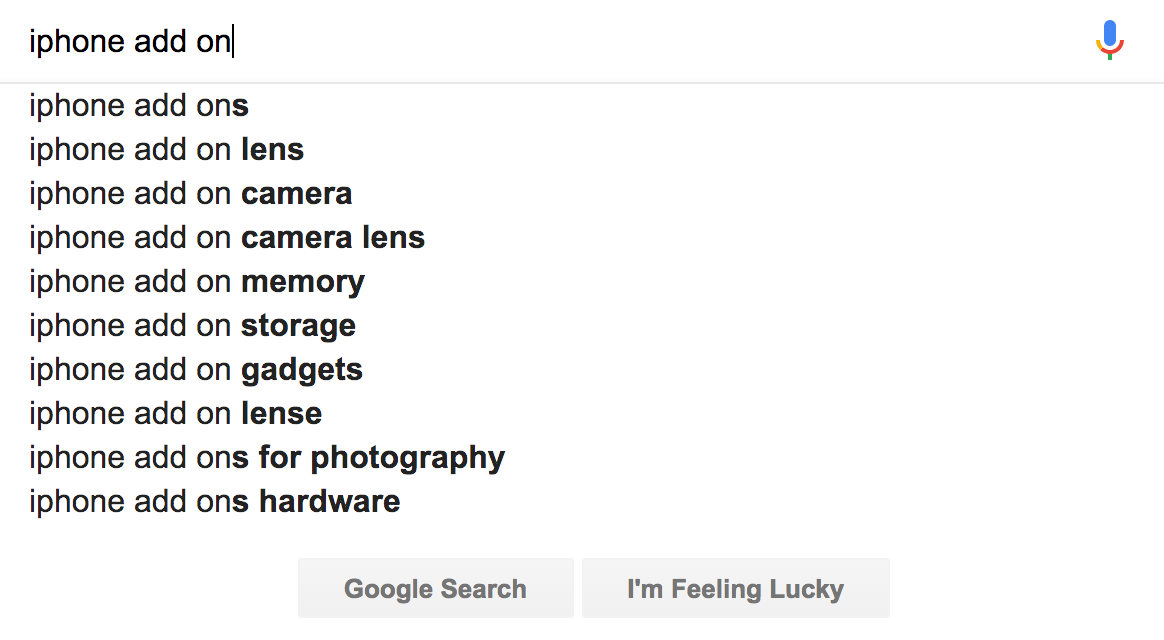1164x640 pixels.
Task: Click the I'm Feeling Lucky button
Action: click(x=735, y=588)
